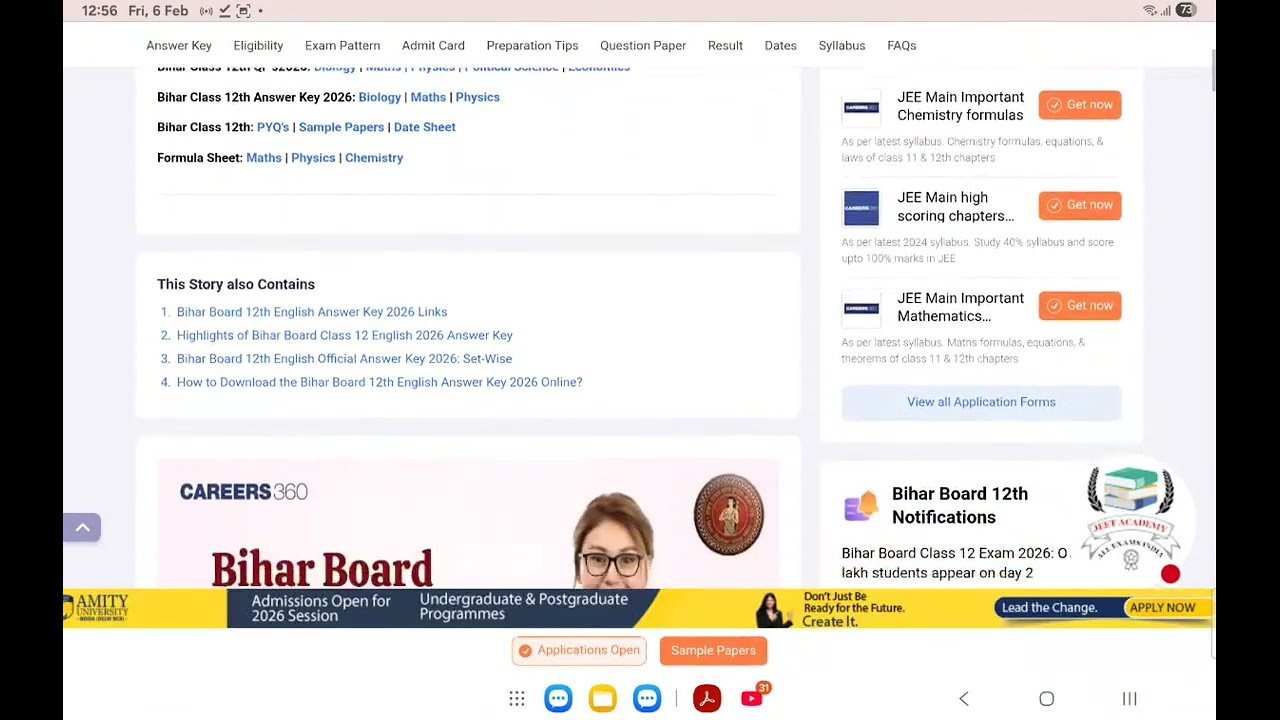Open the Formula Sheet Physics link
Screen dimensions: 1280x720
pos(313,158)
